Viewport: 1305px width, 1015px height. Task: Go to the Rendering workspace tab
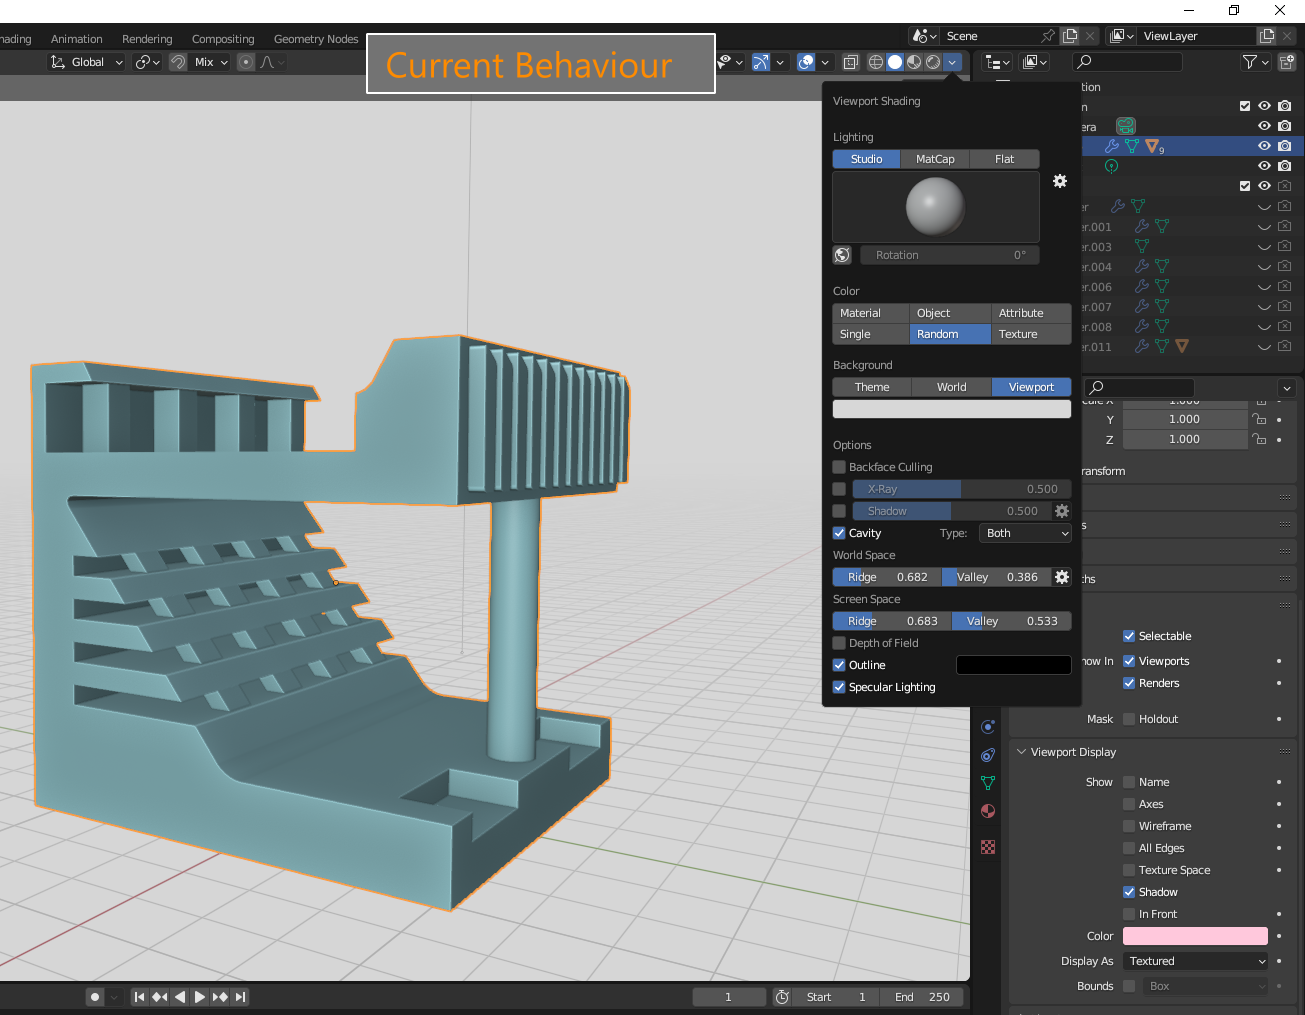point(147,39)
